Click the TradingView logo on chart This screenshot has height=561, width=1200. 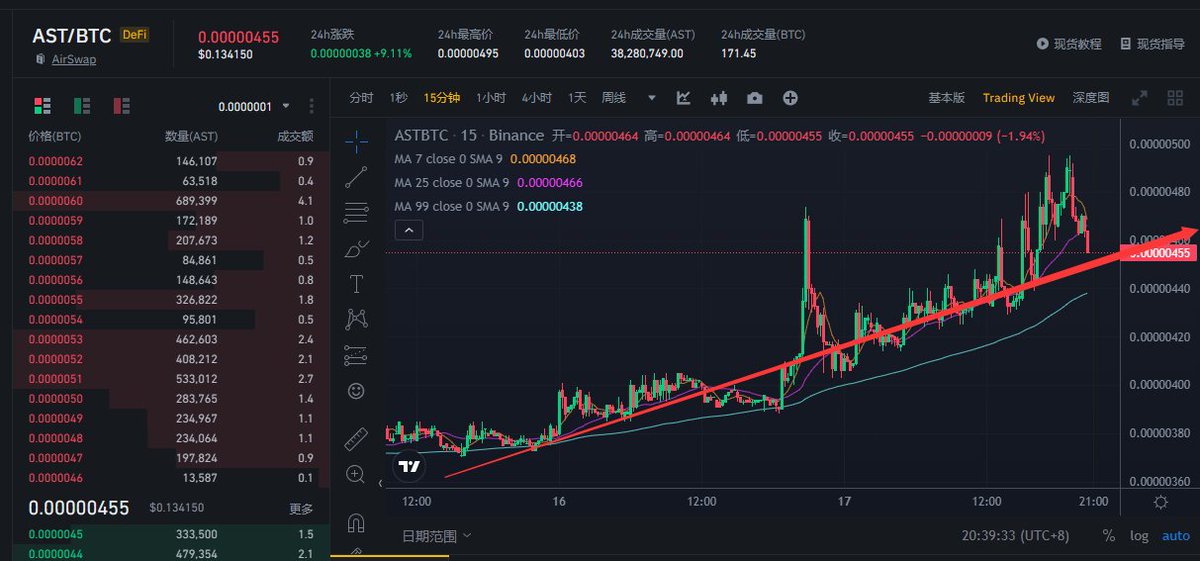[409, 465]
